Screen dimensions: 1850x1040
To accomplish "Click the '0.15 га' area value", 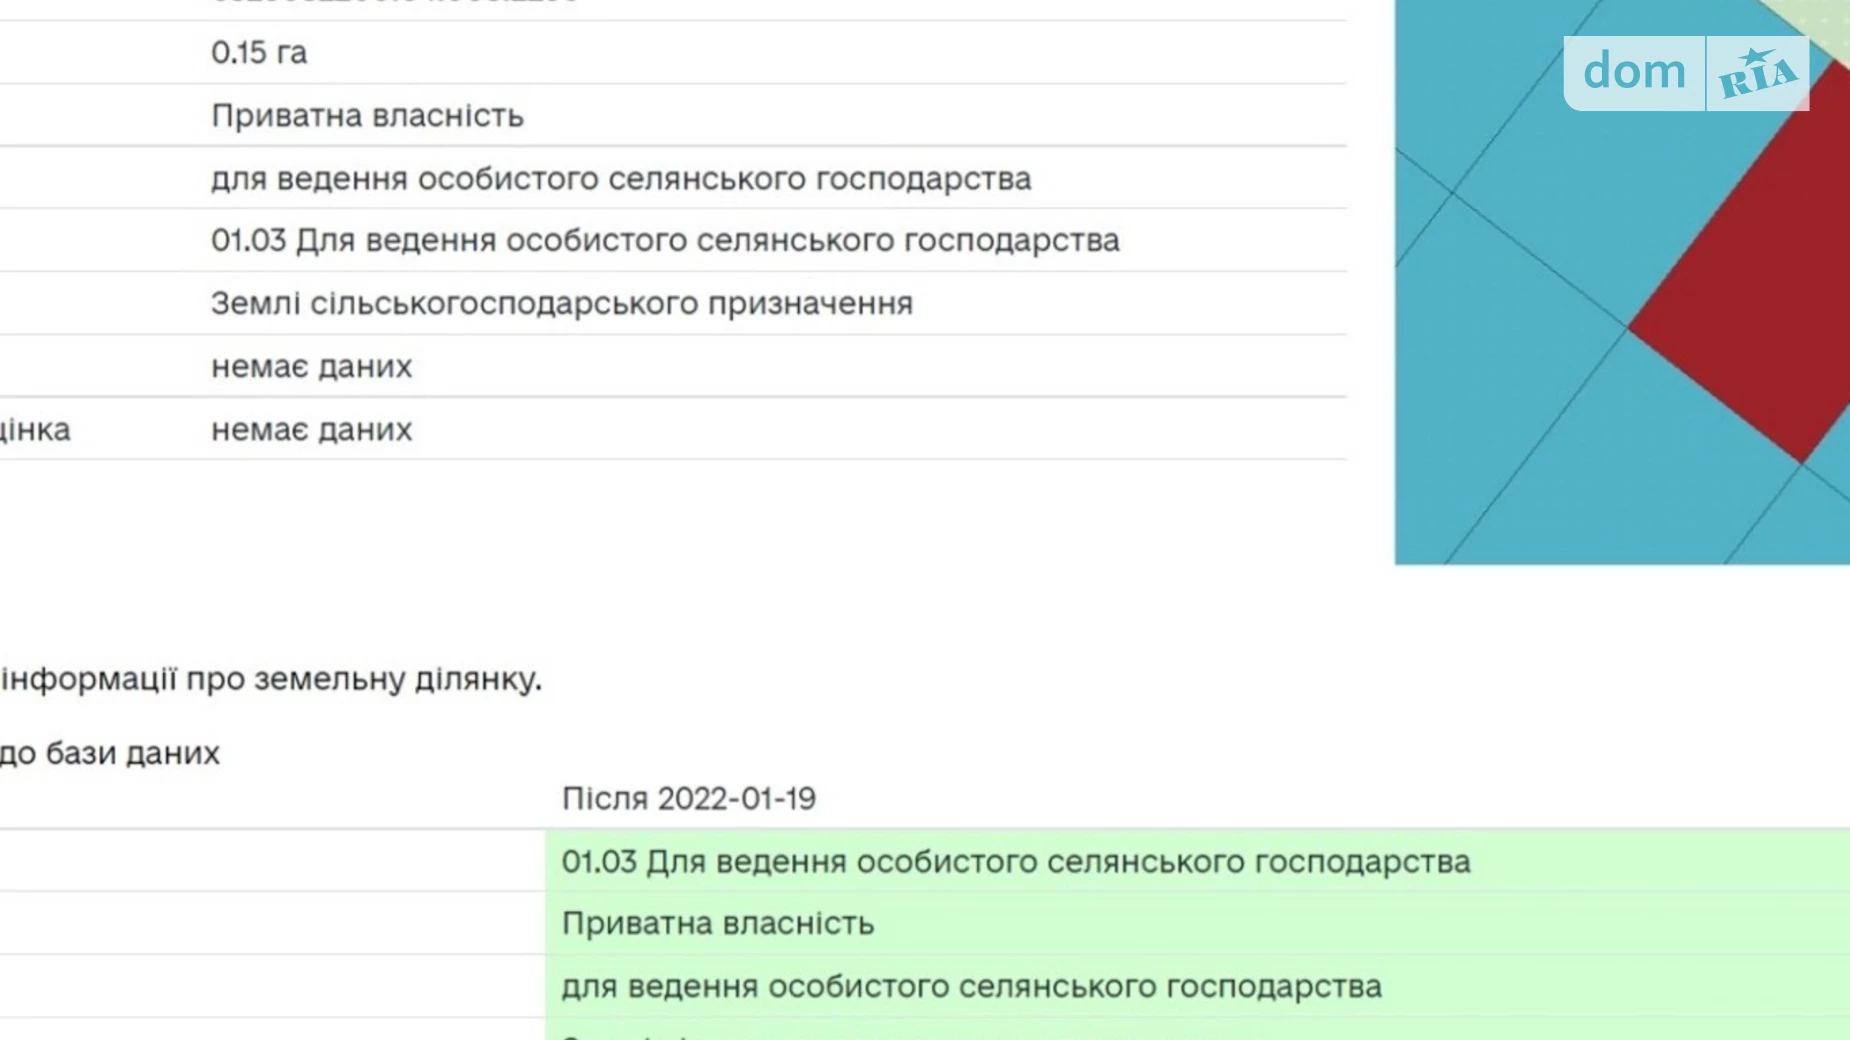I will [x=259, y=52].
